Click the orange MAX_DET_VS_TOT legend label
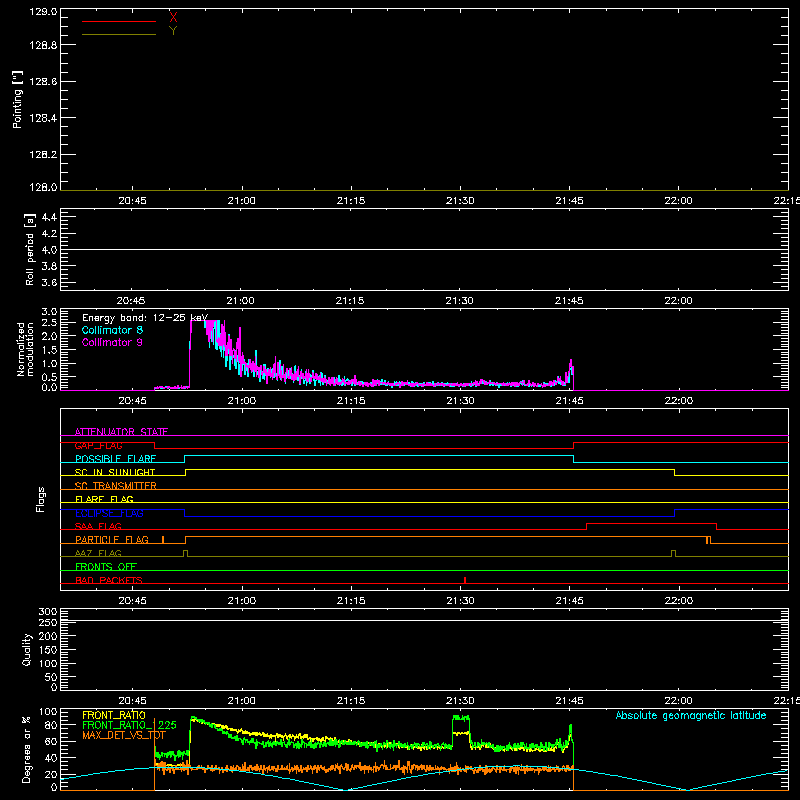 pos(124,735)
